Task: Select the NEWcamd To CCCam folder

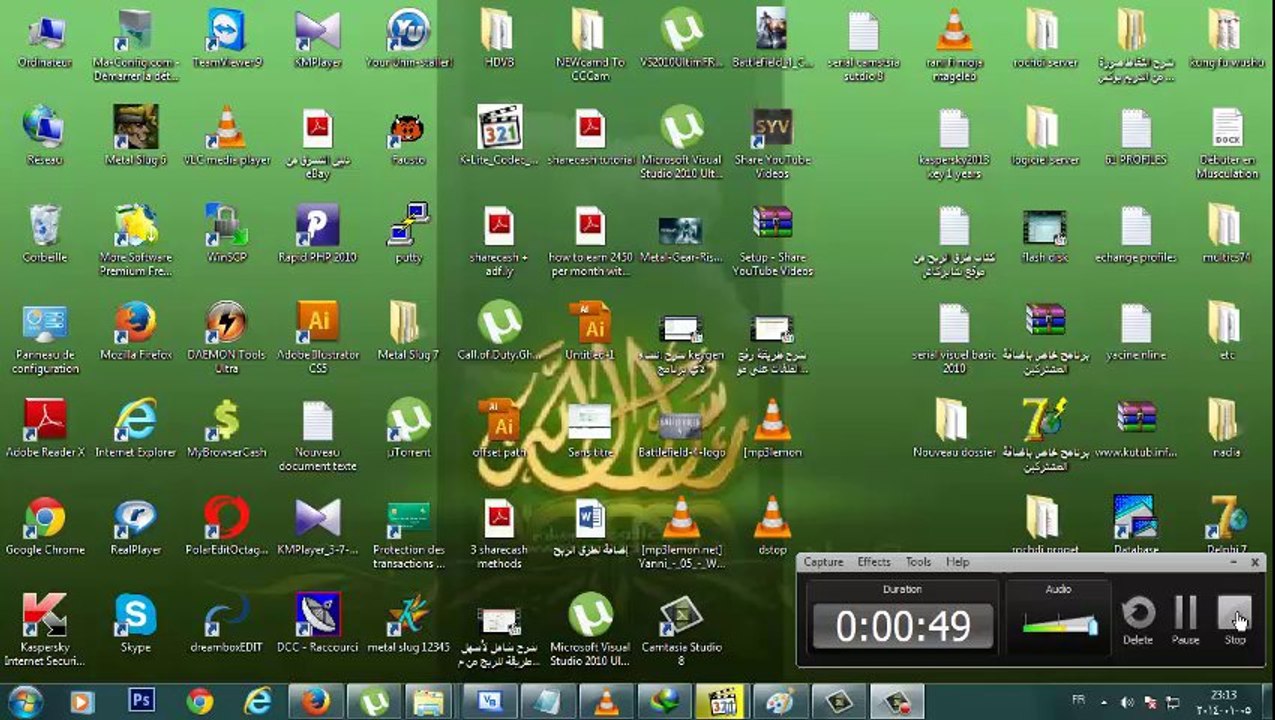Action: (590, 45)
